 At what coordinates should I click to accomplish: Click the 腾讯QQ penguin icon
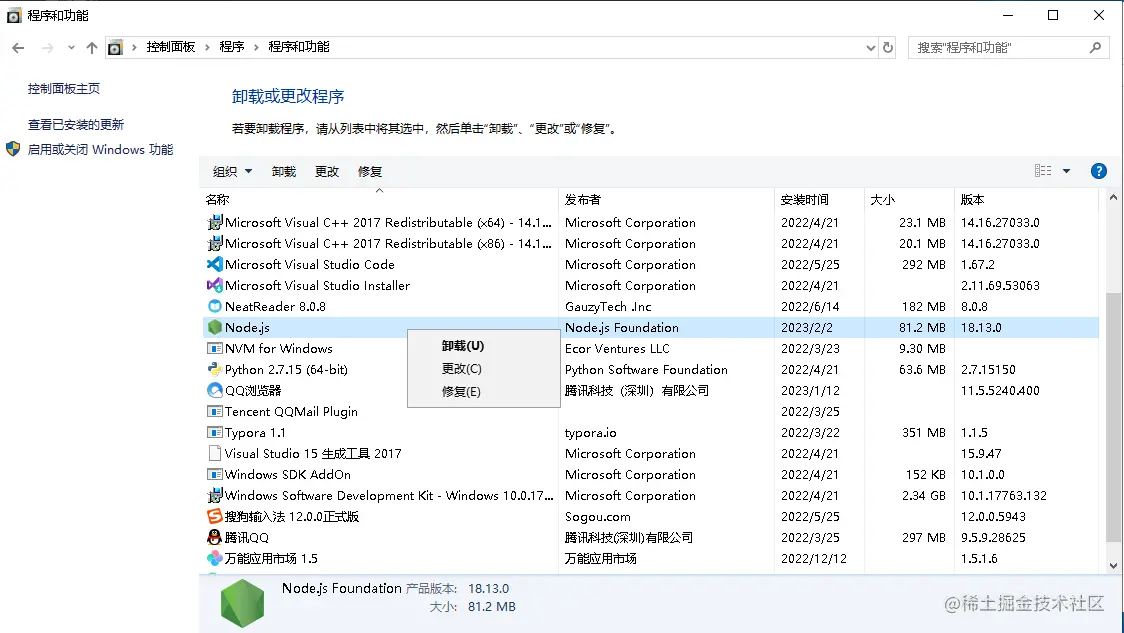click(214, 537)
